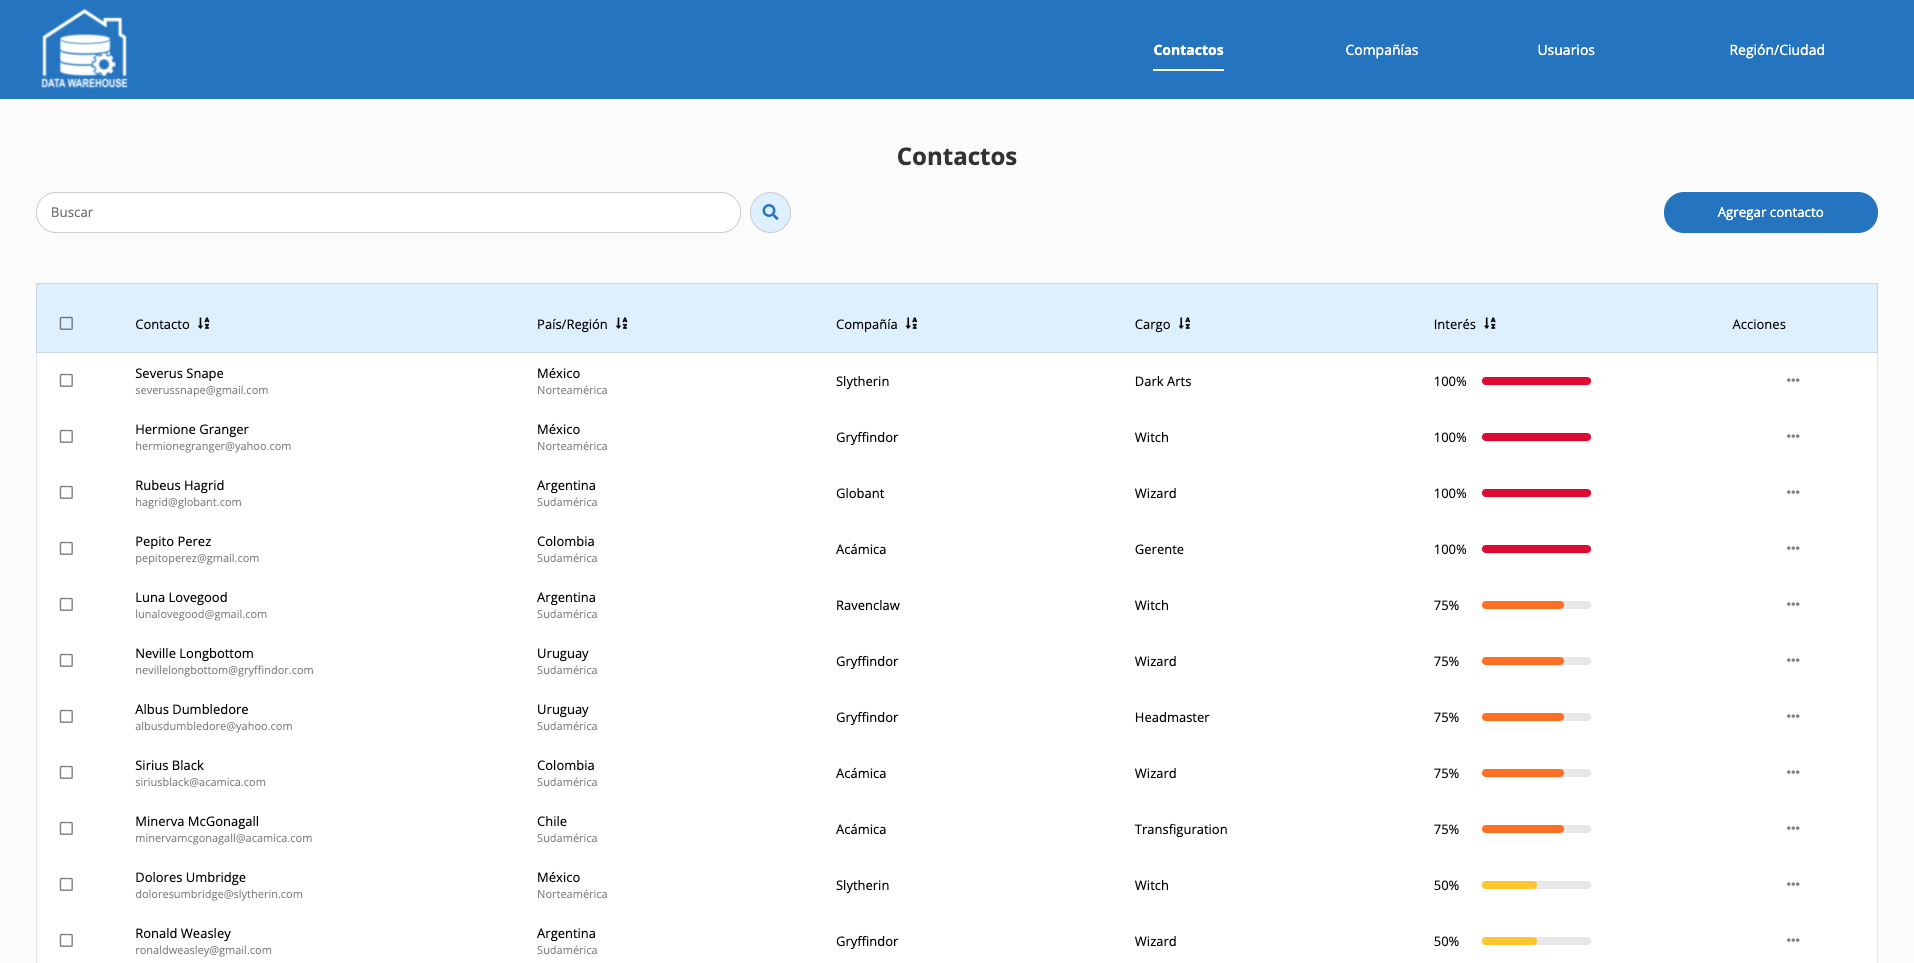Screen dimensions: 1914x963
Task: Sort the list by Compañía
Action: tap(911, 323)
